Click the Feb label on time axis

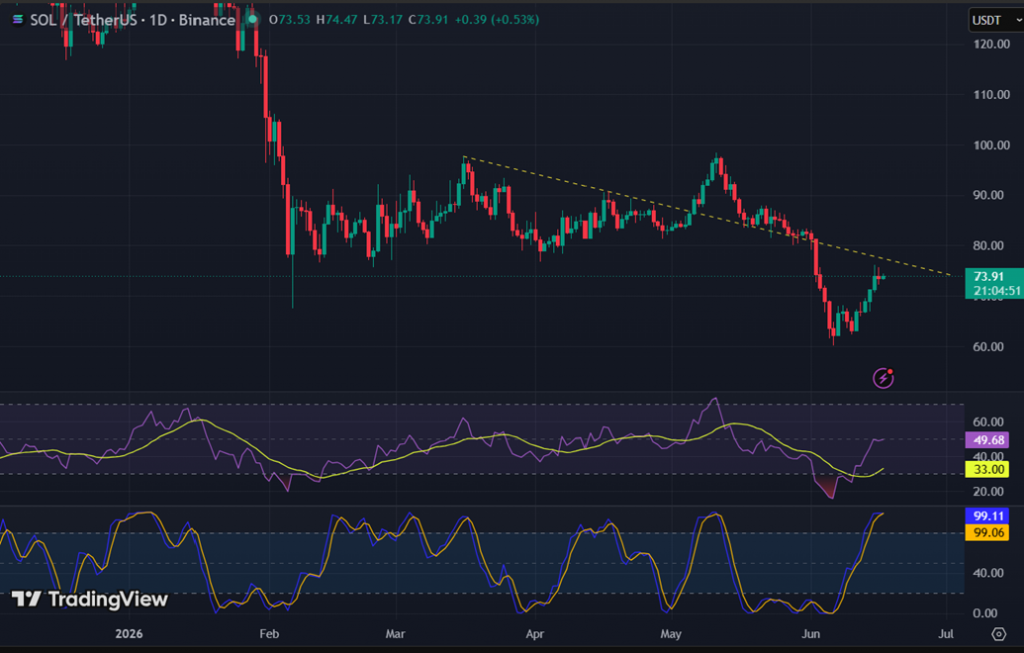point(269,633)
